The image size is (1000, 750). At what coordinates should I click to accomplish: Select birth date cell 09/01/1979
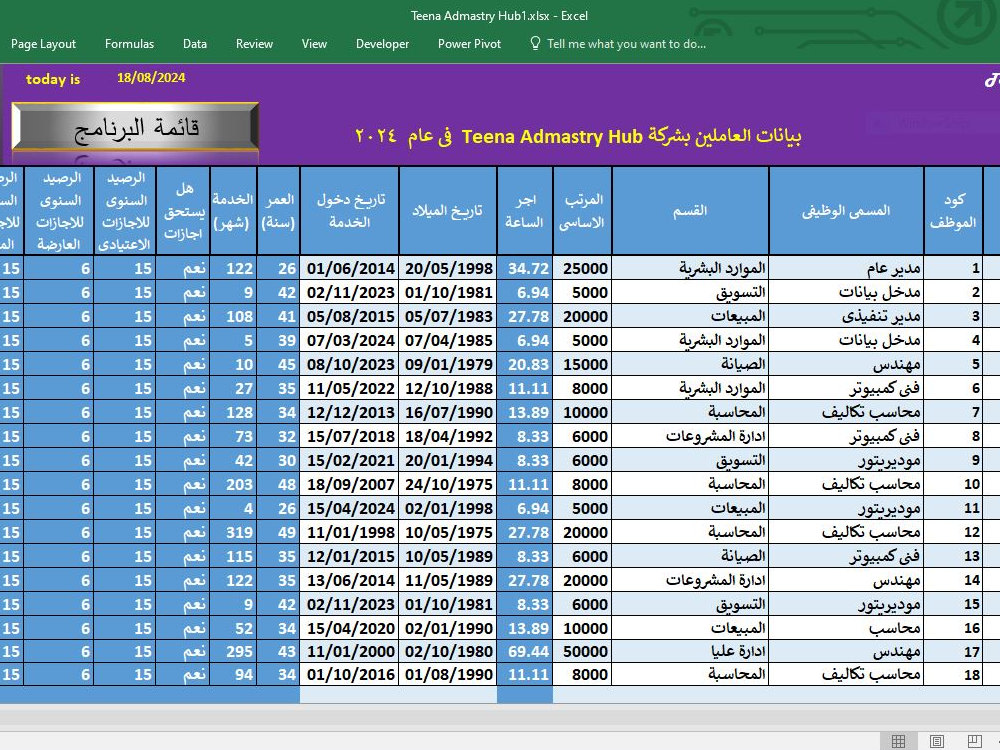[x=447, y=364]
